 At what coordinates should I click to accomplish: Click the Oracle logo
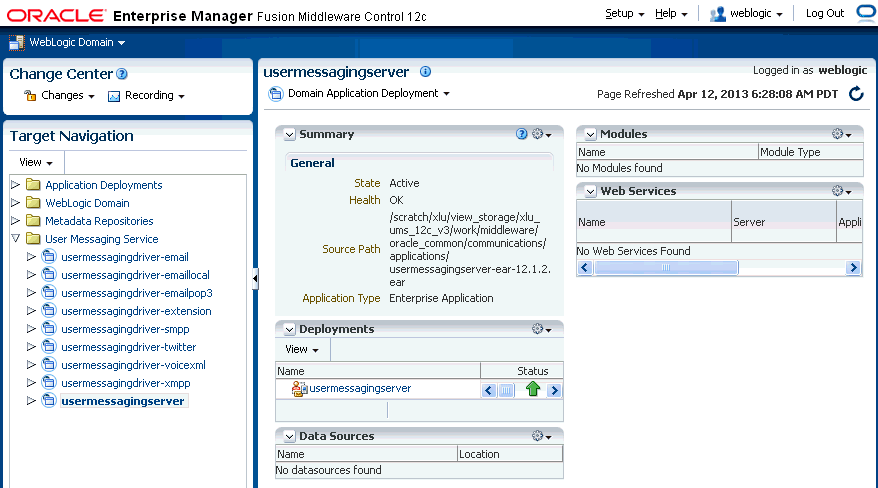pos(56,16)
